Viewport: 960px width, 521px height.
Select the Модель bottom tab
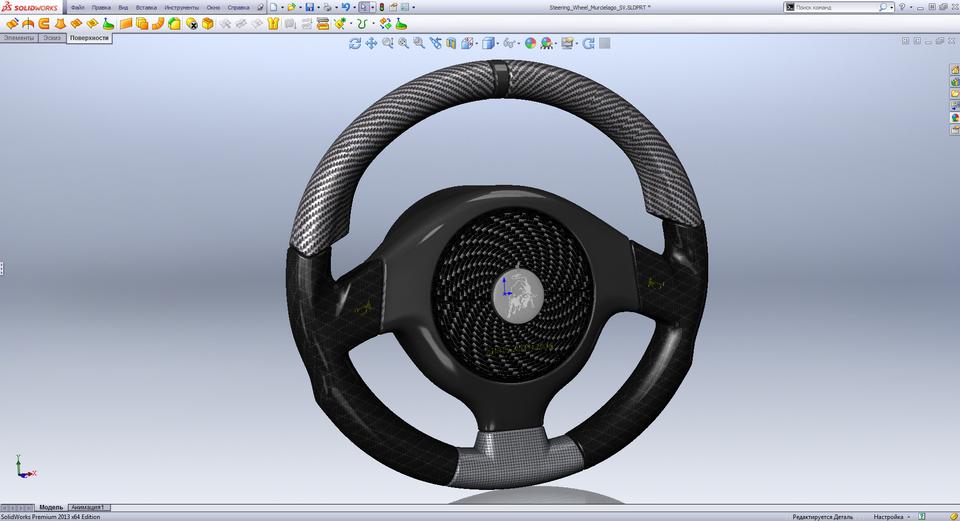tap(51, 508)
